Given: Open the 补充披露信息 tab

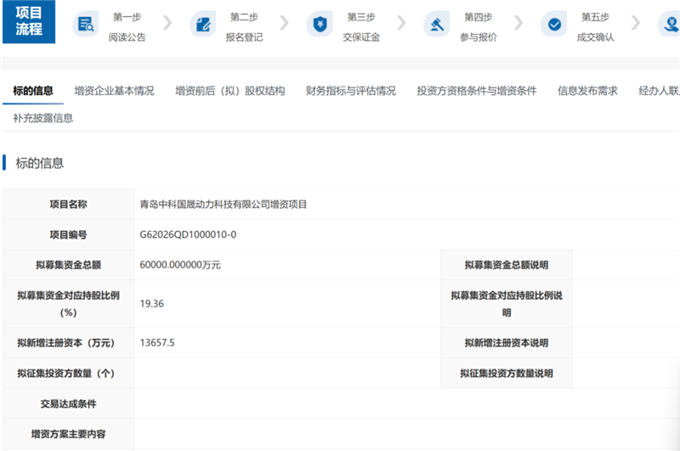Looking at the screenshot, I should point(43,118).
